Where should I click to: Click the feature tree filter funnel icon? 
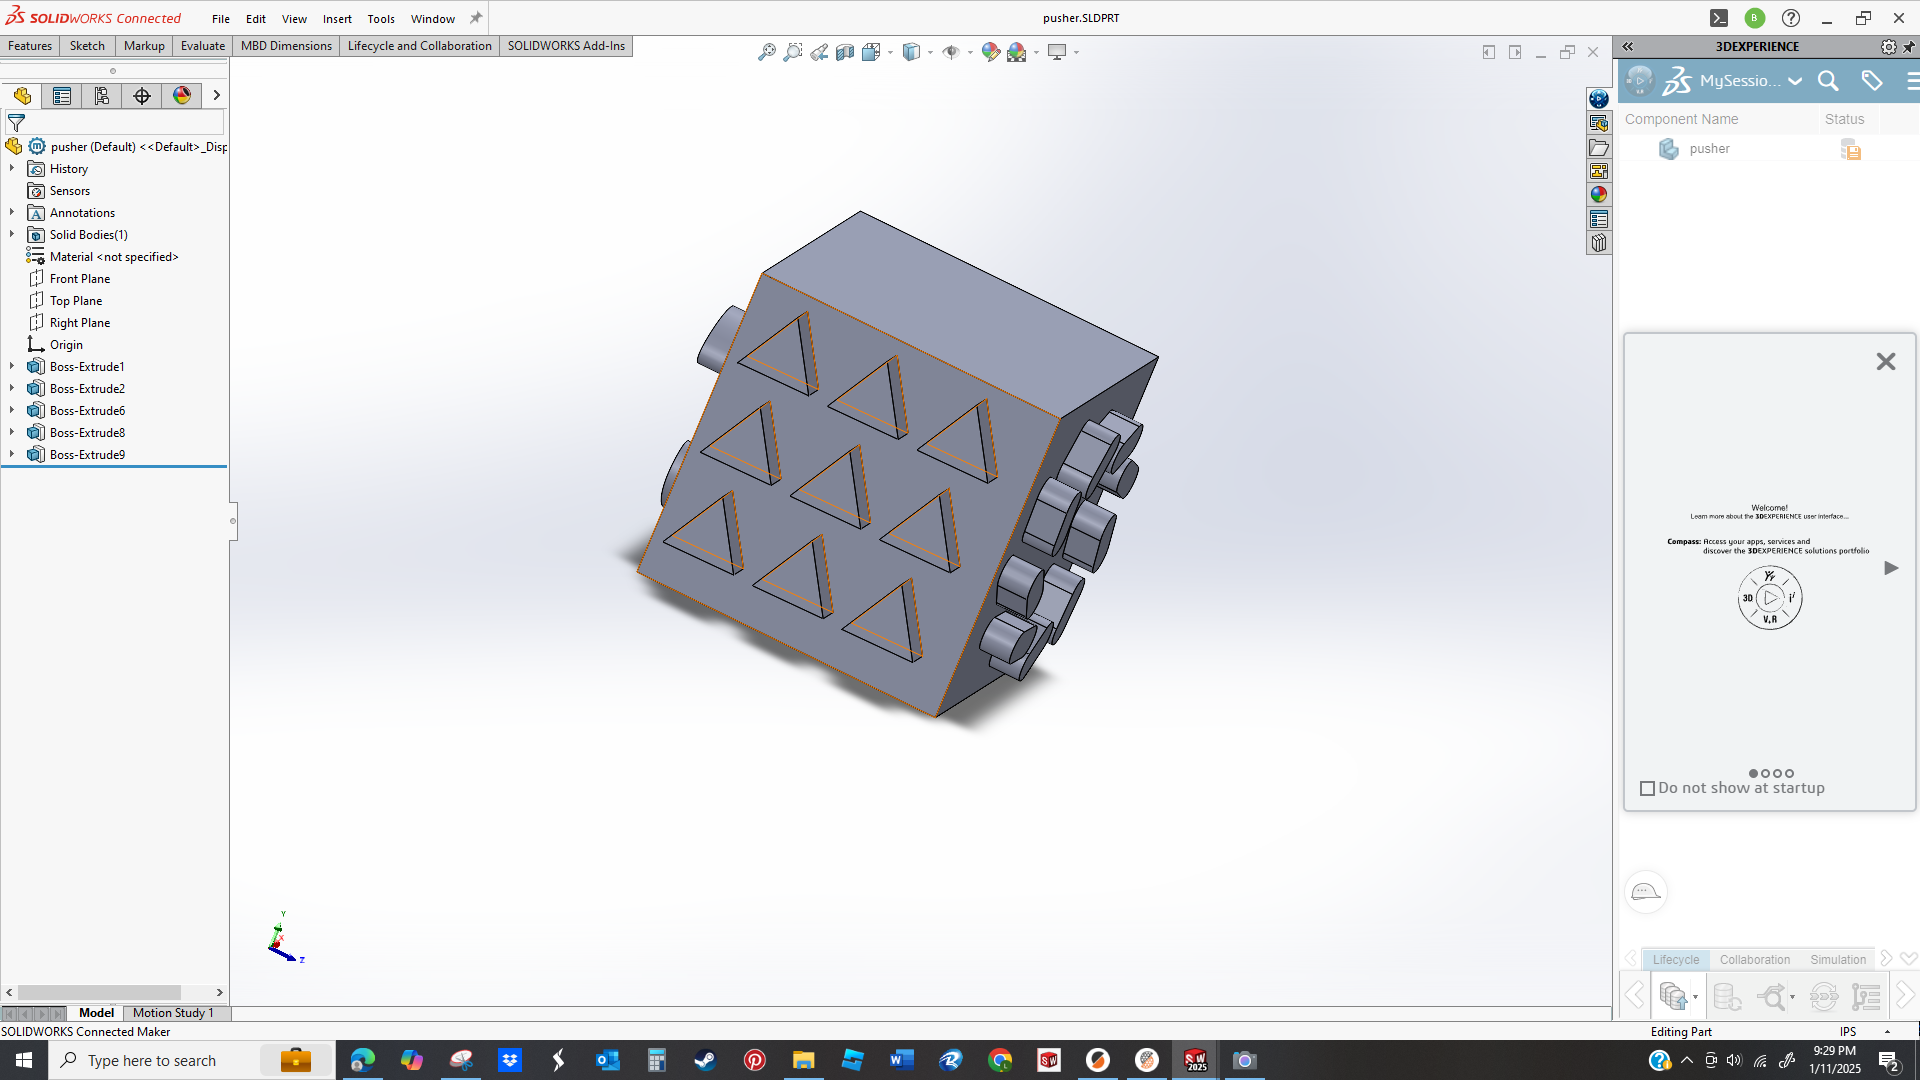pyautogui.click(x=16, y=123)
